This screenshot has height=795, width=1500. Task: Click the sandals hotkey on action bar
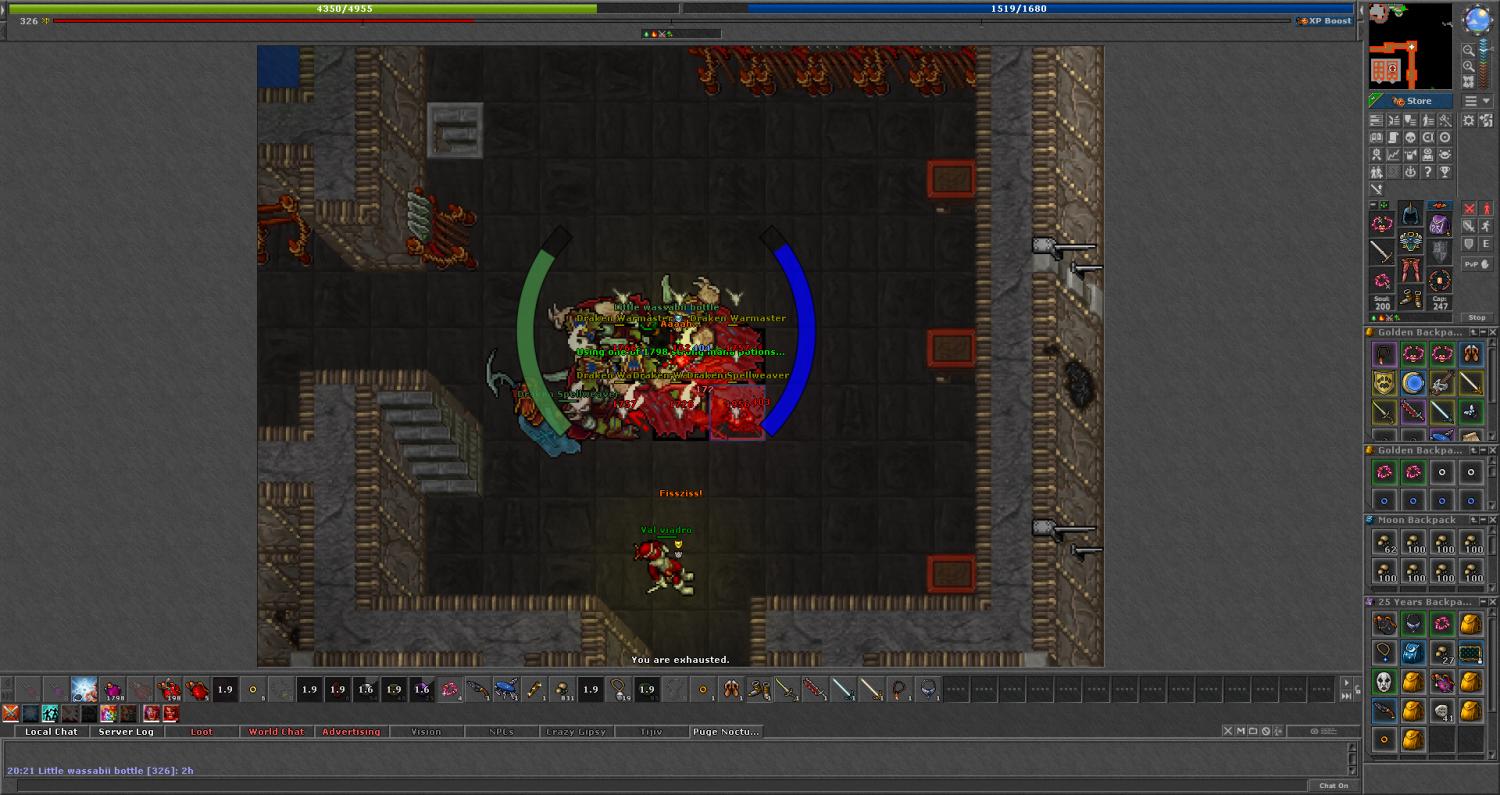click(x=731, y=690)
